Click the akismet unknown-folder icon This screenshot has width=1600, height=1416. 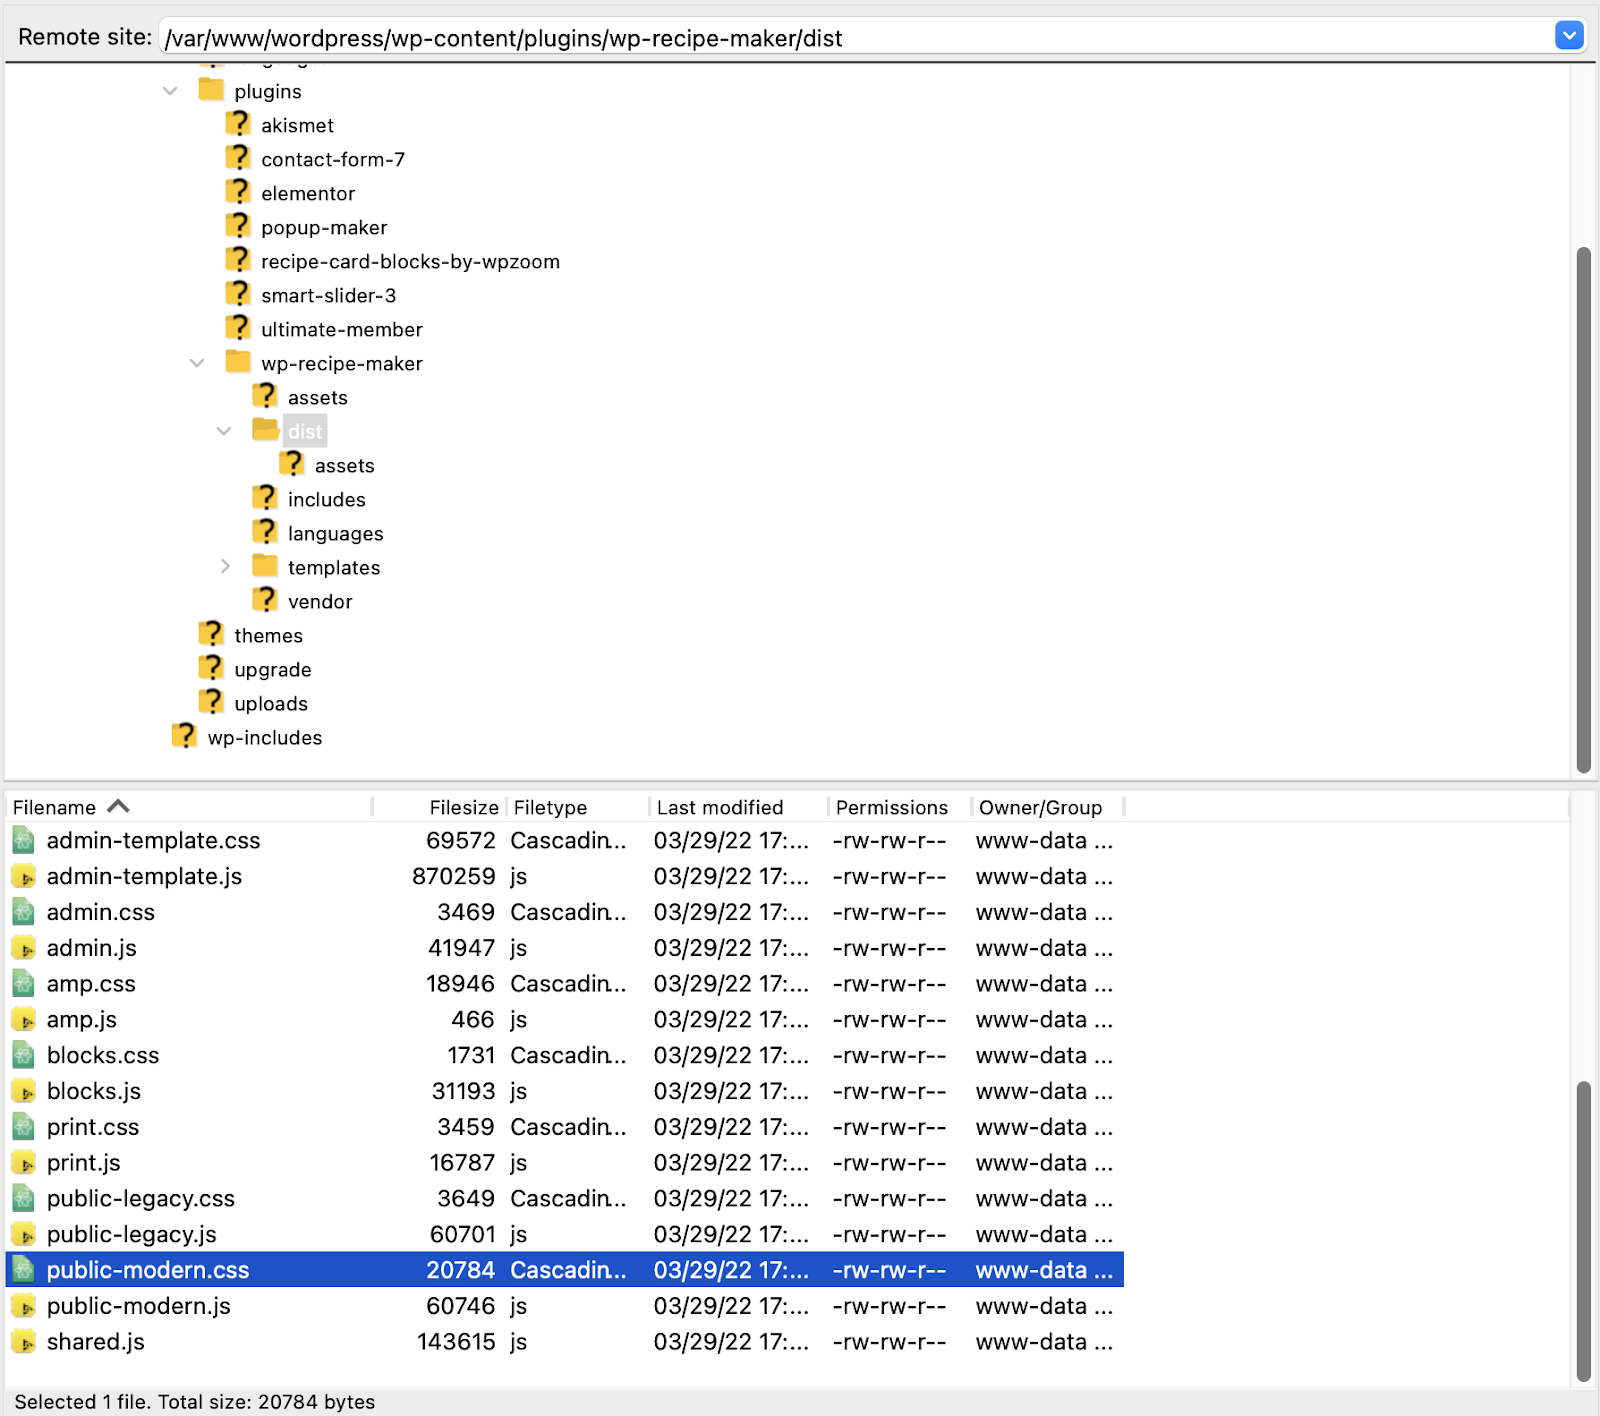point(238,124)
